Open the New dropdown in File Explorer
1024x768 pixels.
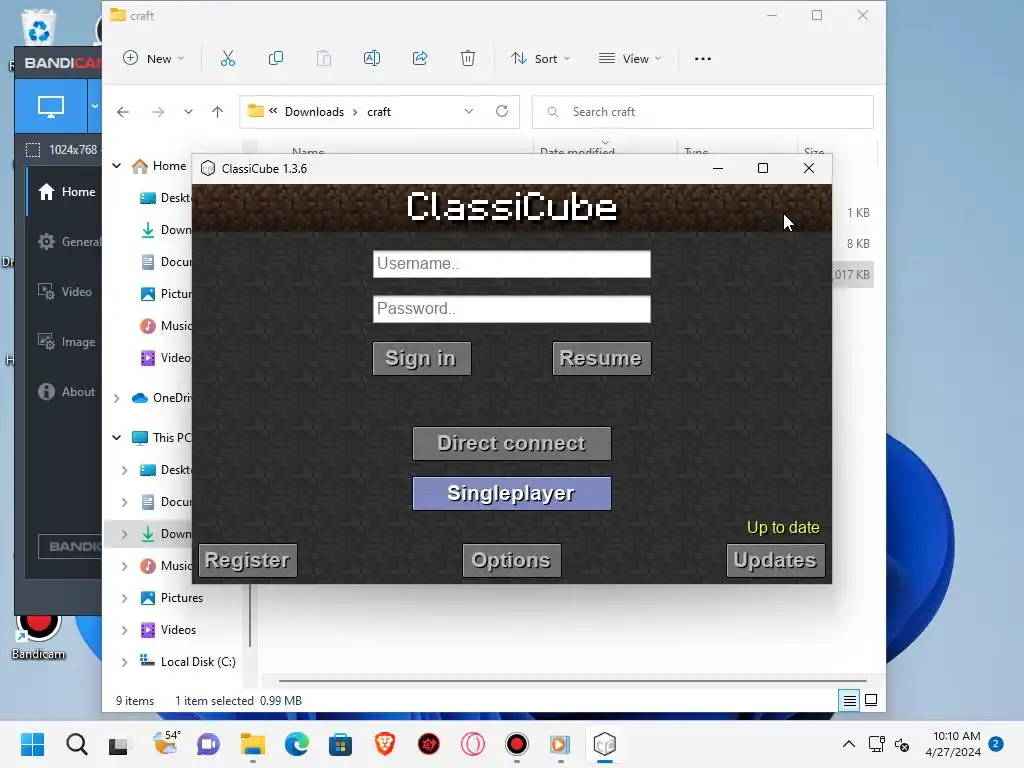pyautogui.click(x=153, y=59)
